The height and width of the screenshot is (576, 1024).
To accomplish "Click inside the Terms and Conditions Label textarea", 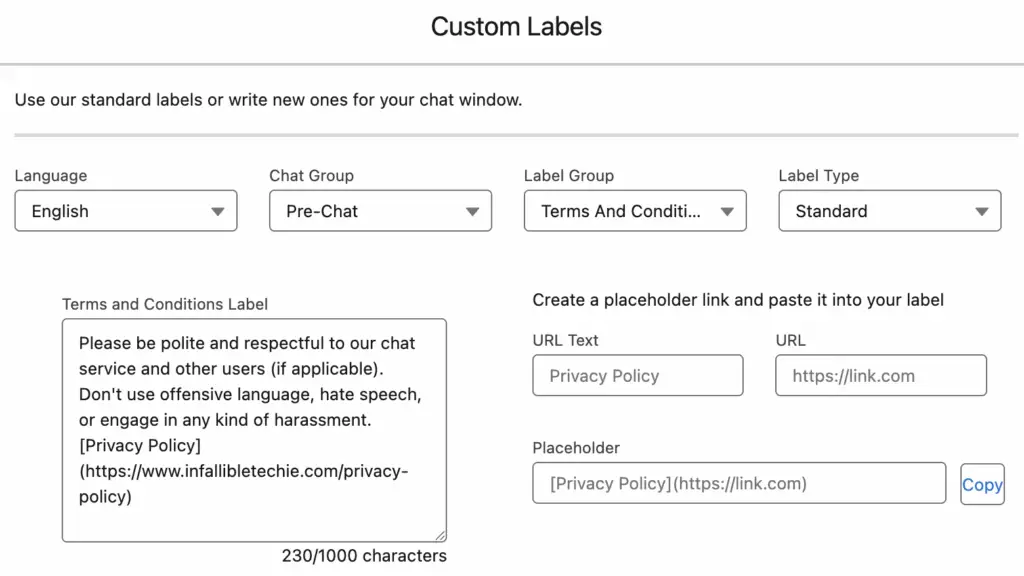I will [255, 430].
